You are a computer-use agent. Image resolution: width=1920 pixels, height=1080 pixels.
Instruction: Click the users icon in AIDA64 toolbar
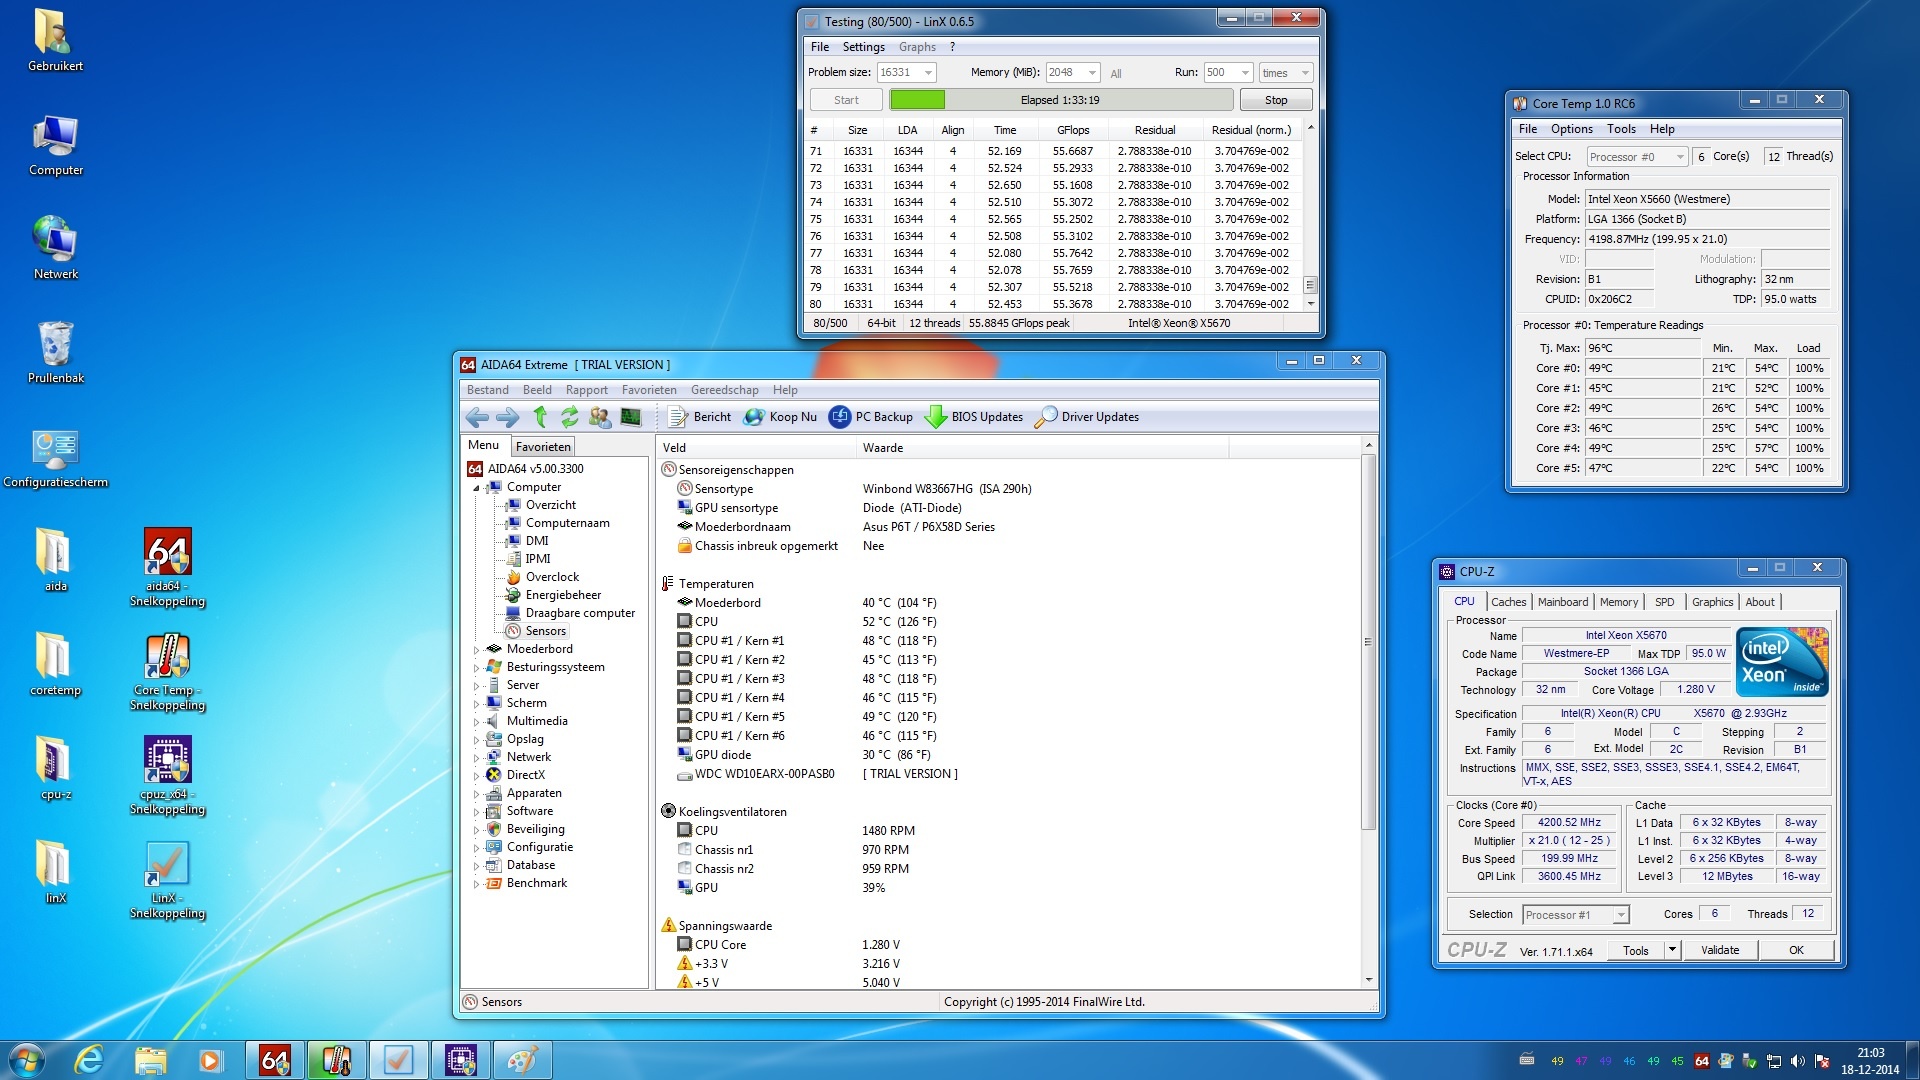pos(600,417)
